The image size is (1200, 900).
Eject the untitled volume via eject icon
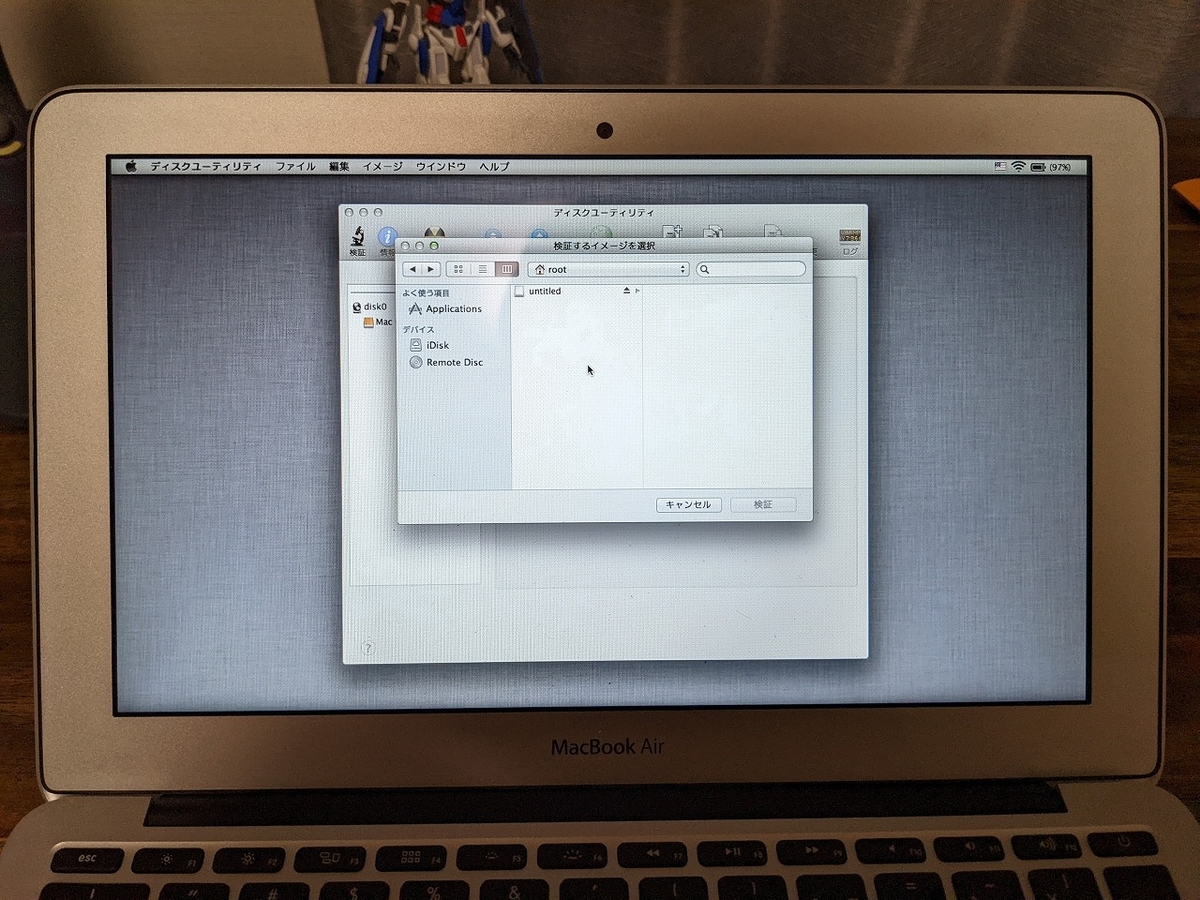[x=627, y=291]
